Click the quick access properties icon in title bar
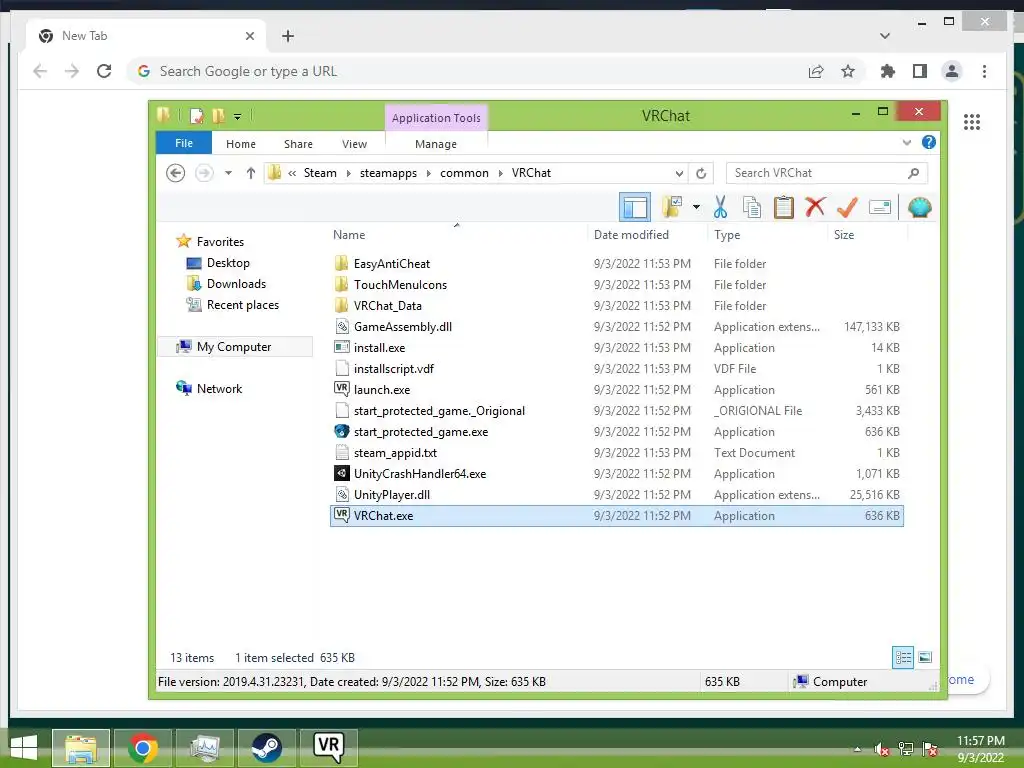 [196, 116]
